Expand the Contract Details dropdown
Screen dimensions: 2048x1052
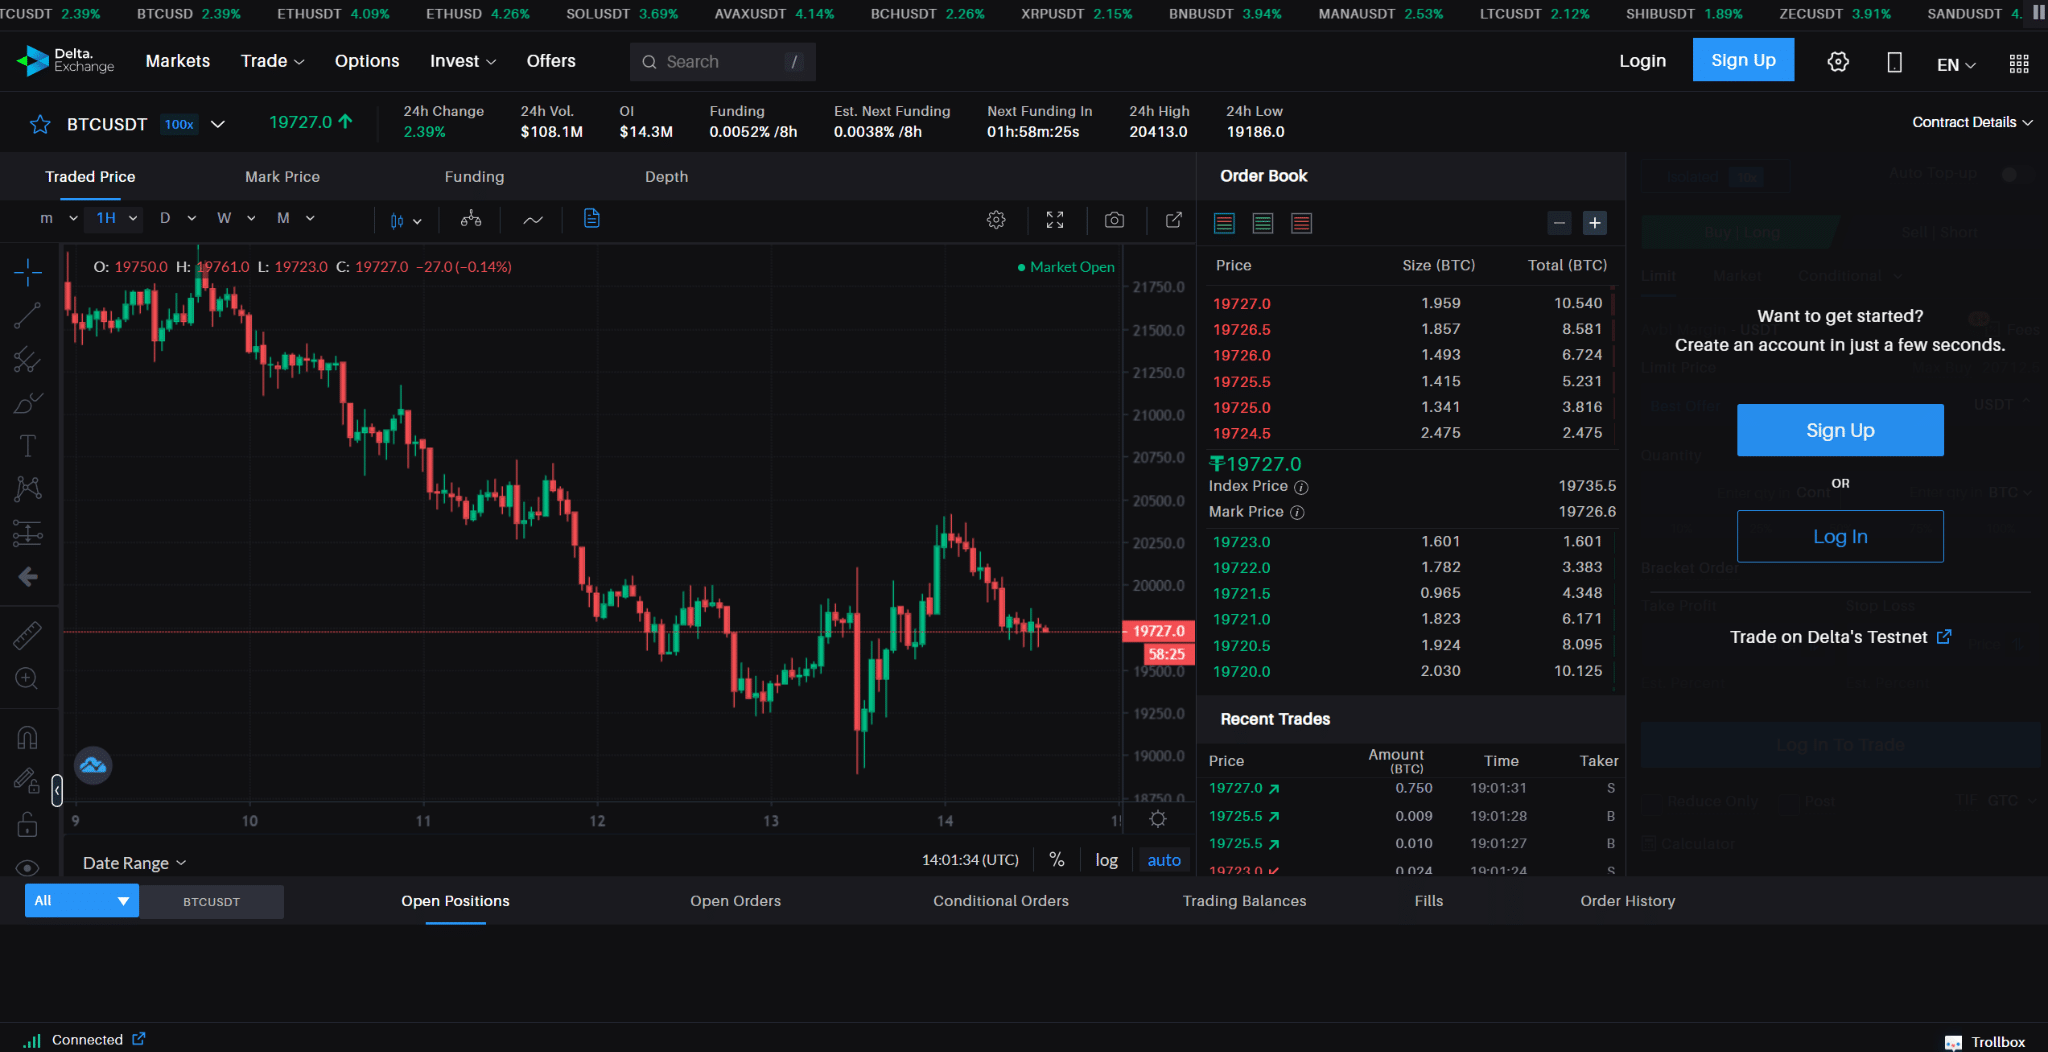[x=1968, y=122]
